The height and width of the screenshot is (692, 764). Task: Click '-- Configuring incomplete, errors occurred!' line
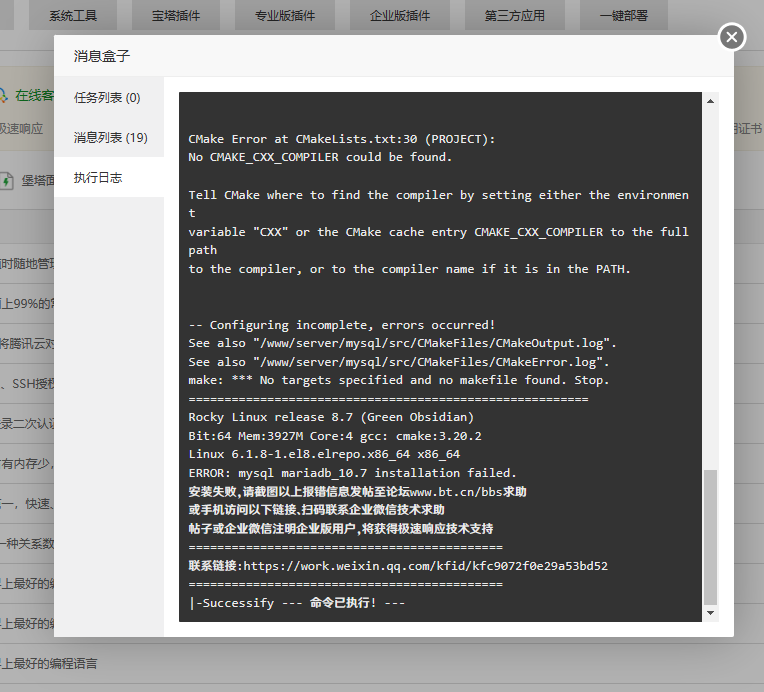coord(342,325)
